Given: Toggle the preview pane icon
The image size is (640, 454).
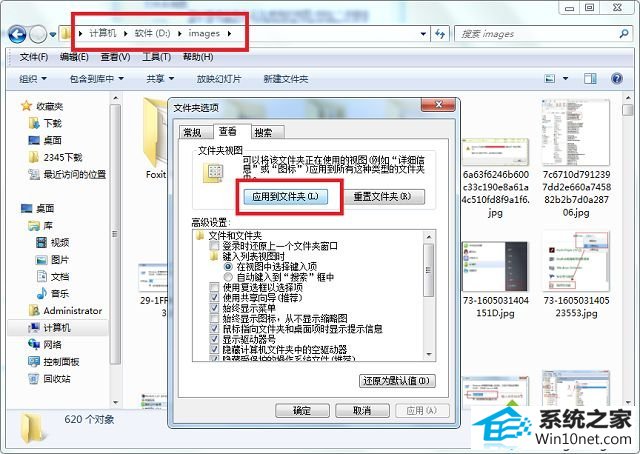Looking at the screenshot, I should 590,78.
